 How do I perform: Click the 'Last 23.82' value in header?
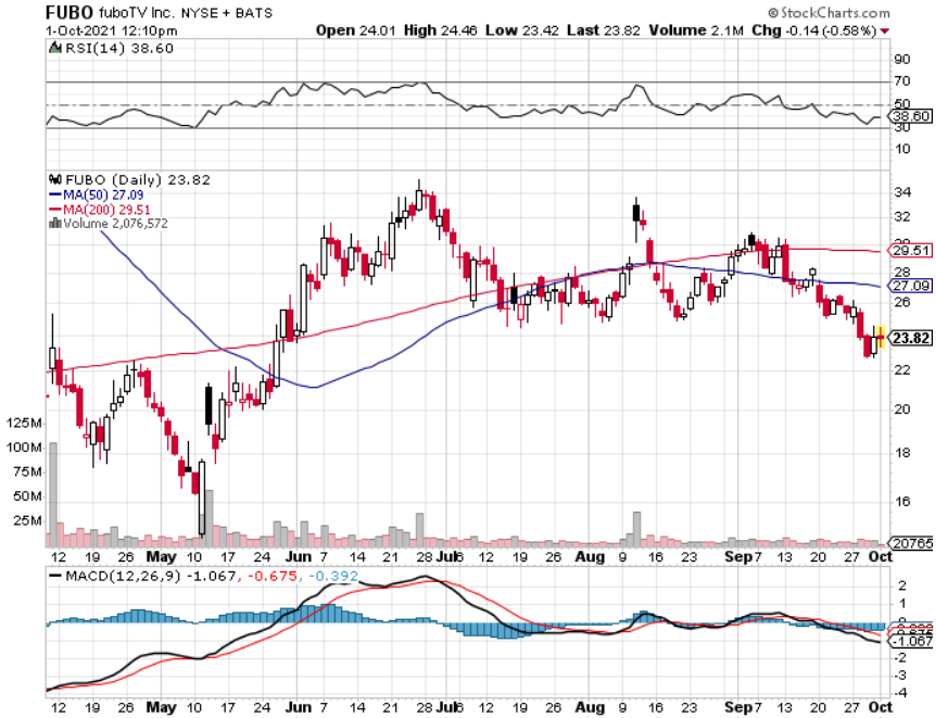click(604, 30)
